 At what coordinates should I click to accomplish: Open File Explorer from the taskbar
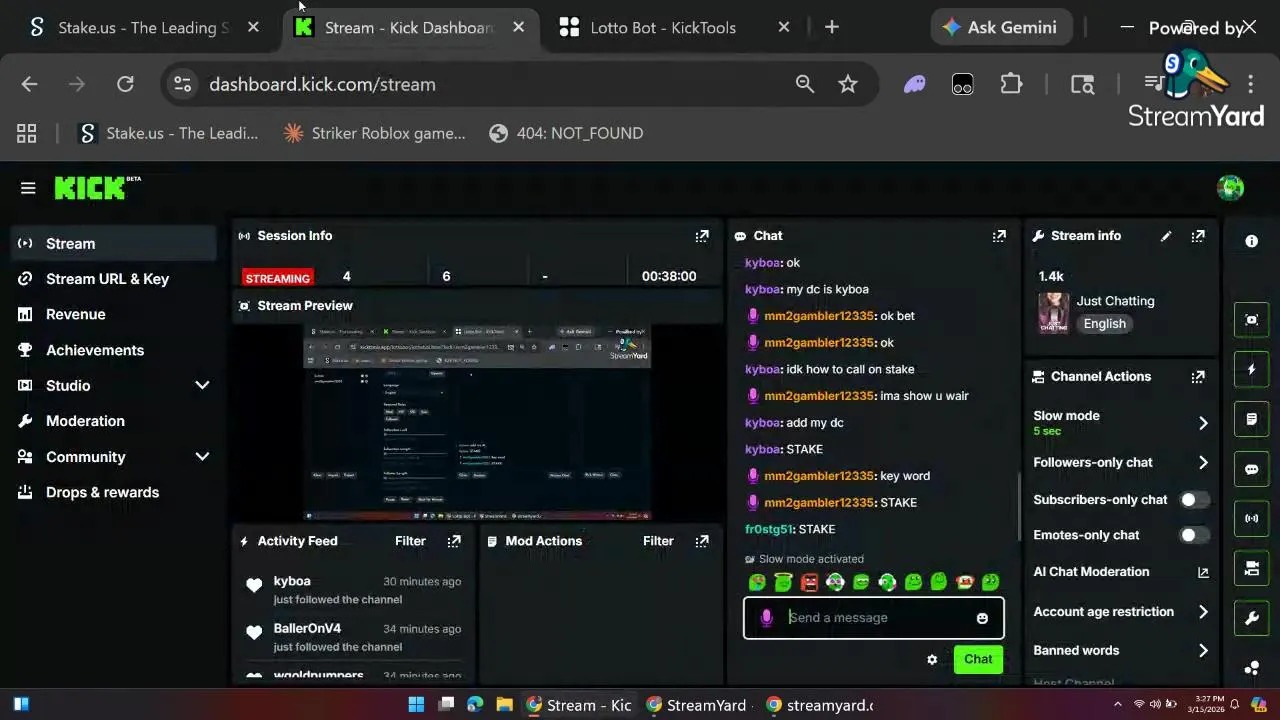coord(504,705)
